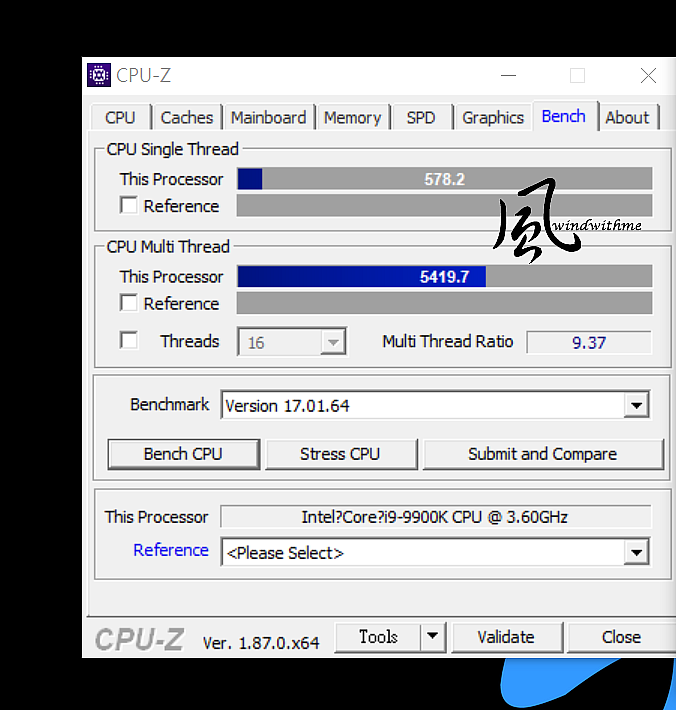Image resolution: width=676 pixels, height=710 pixels.
Task: Open the About tab
Action: point(627,118)
